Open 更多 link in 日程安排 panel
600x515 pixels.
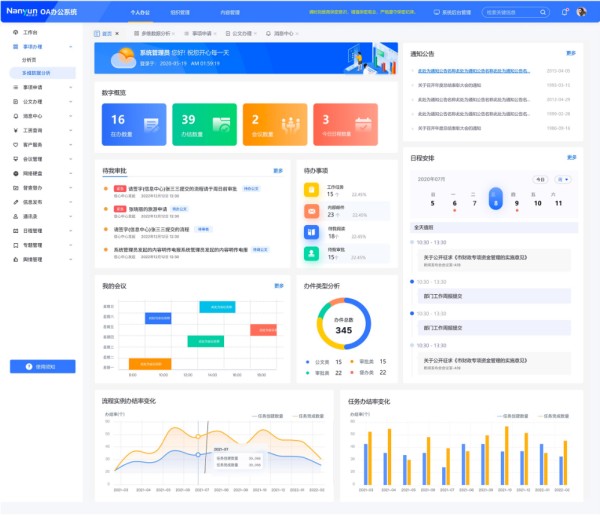point(571,157)
